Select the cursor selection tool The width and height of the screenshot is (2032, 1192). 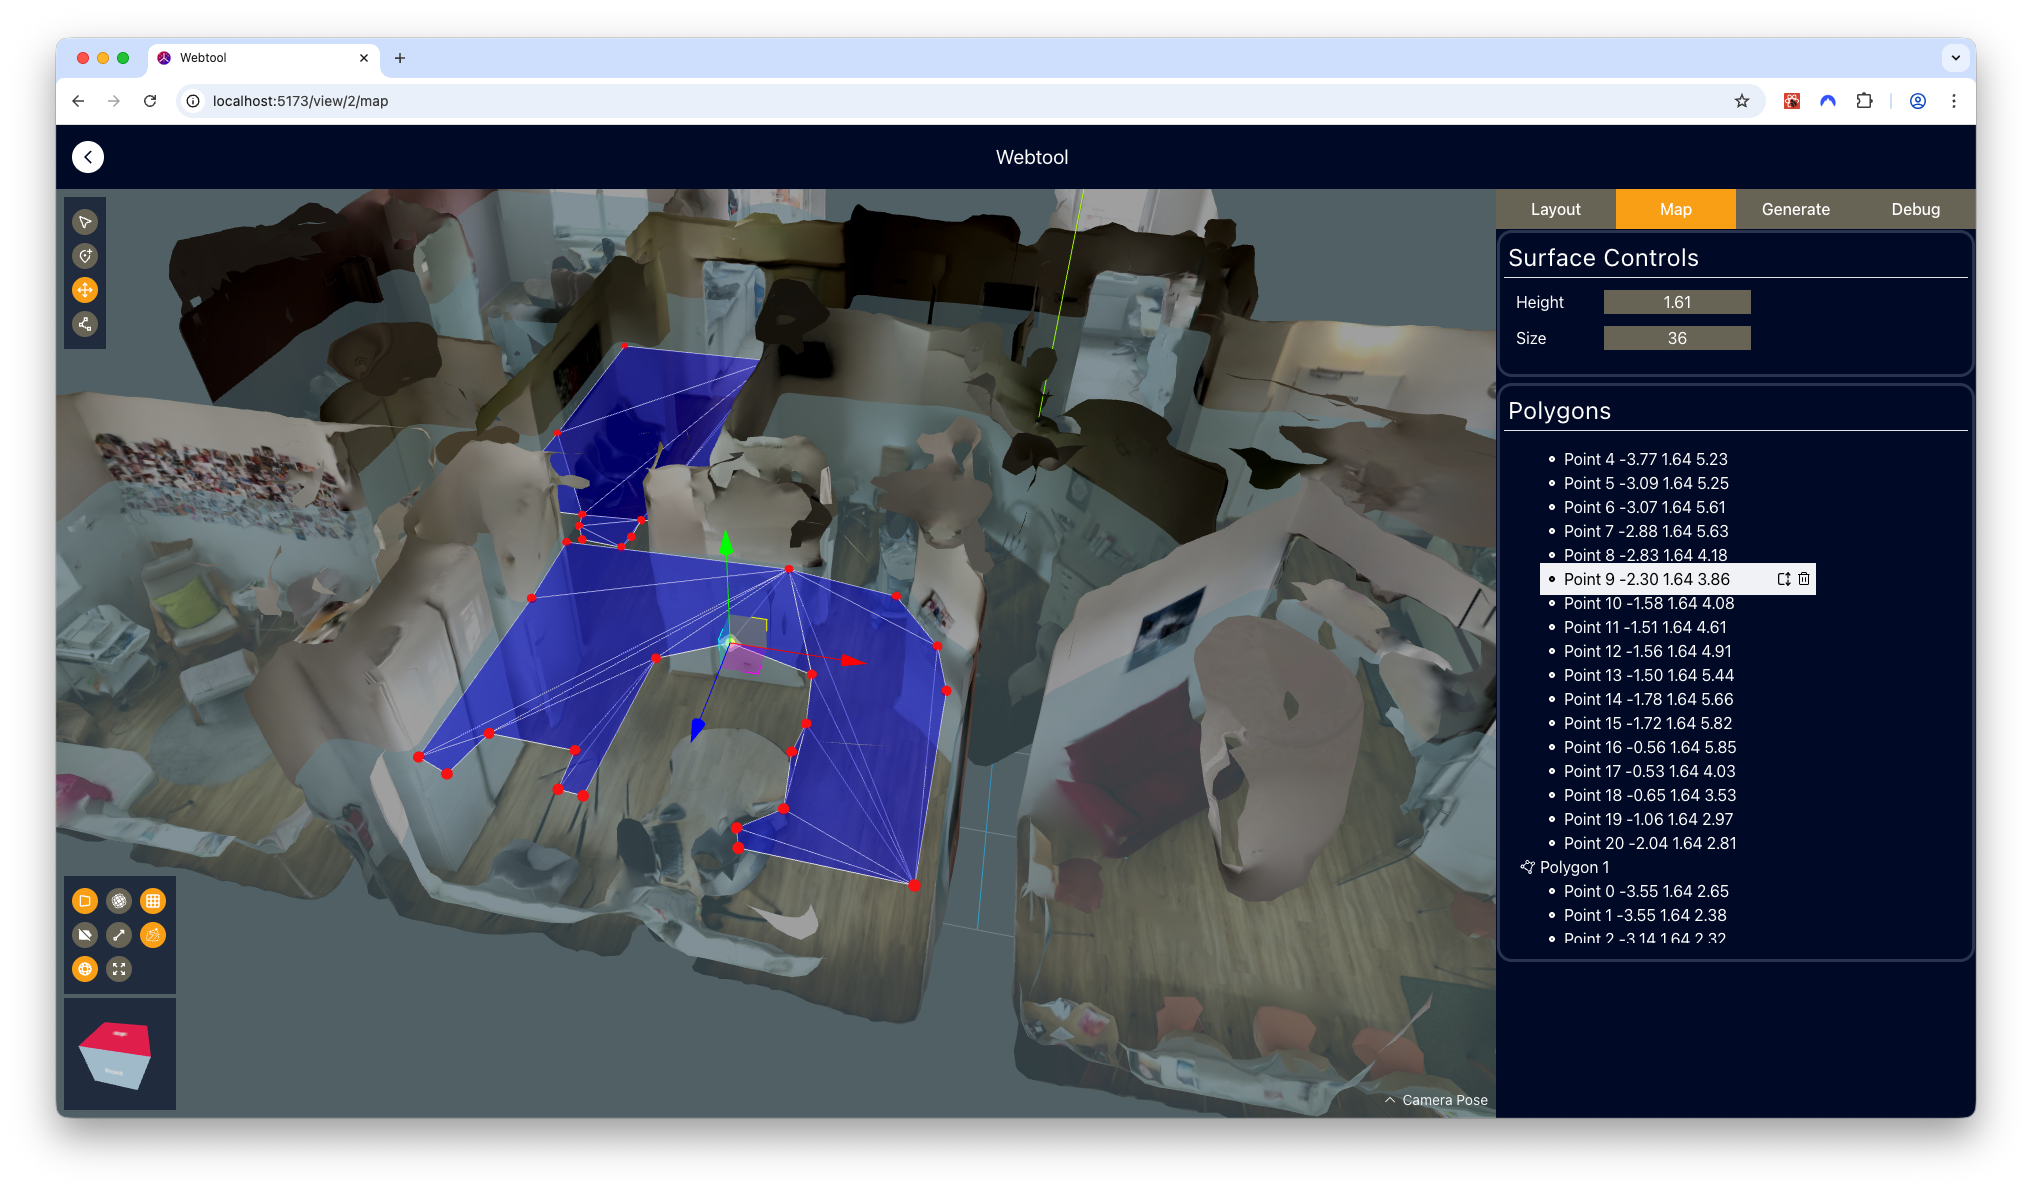point(85,222)
